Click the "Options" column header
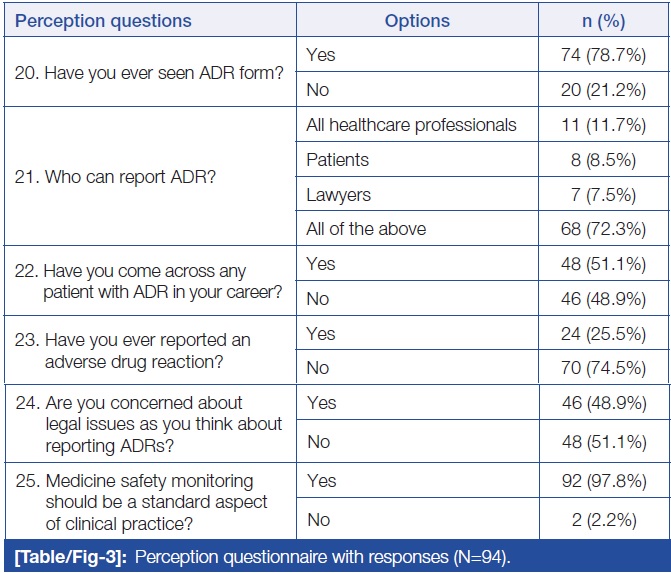 417,21
